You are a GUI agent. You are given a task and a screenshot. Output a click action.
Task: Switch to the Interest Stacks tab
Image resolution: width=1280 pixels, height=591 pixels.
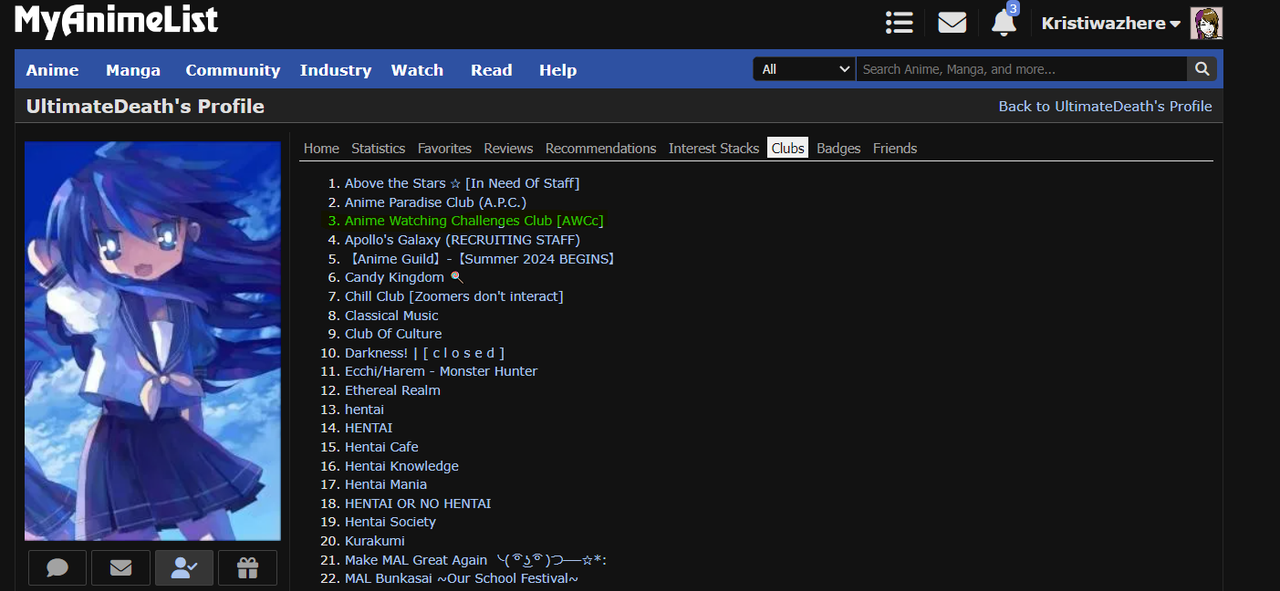point(714,148)
